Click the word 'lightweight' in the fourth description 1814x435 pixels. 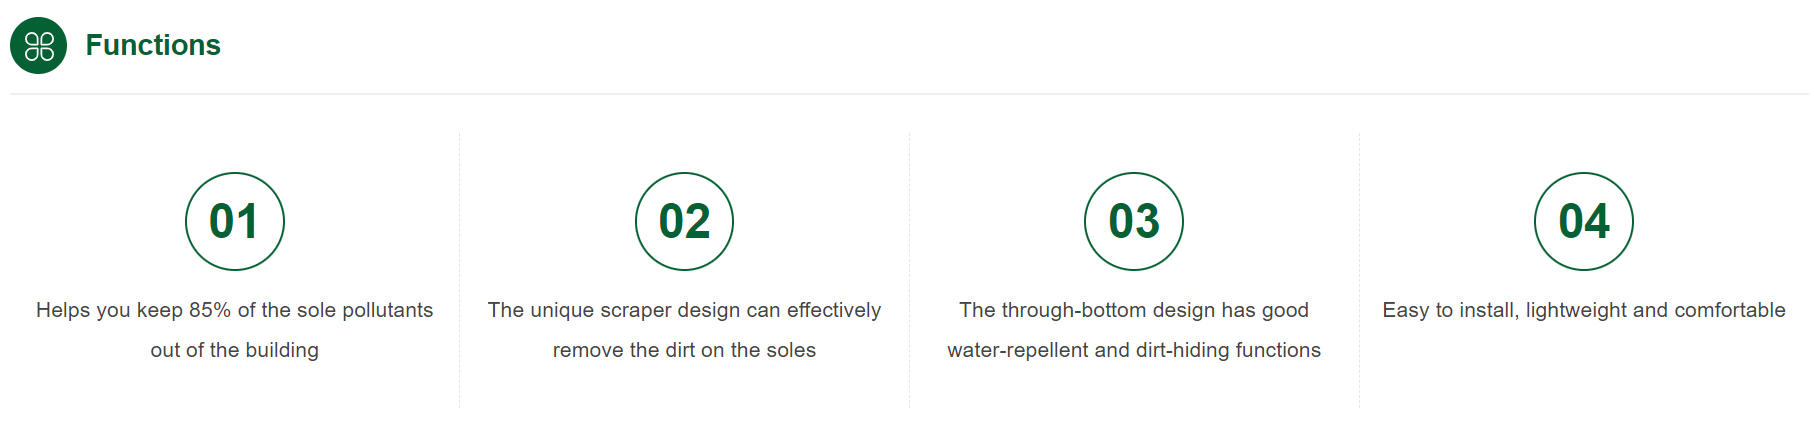pyautogui.click(x=1576, y=310)
